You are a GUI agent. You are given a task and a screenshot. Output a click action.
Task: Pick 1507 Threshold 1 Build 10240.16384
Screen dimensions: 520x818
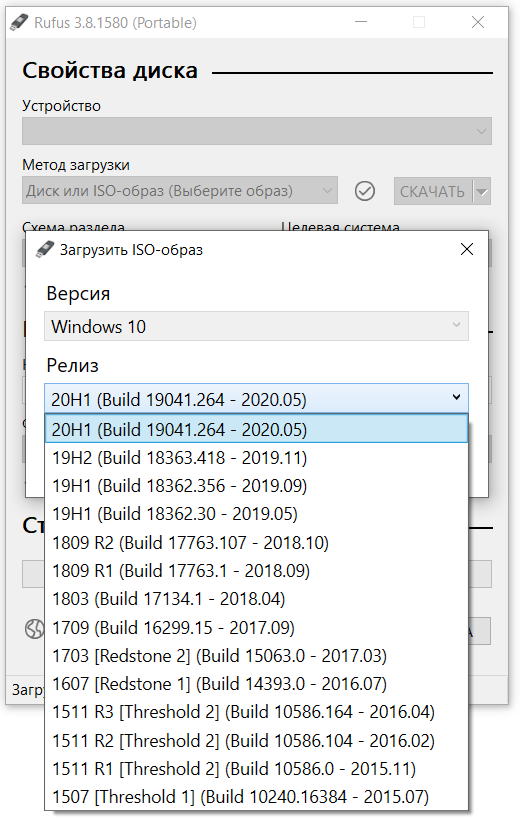(x=256, y=797)
